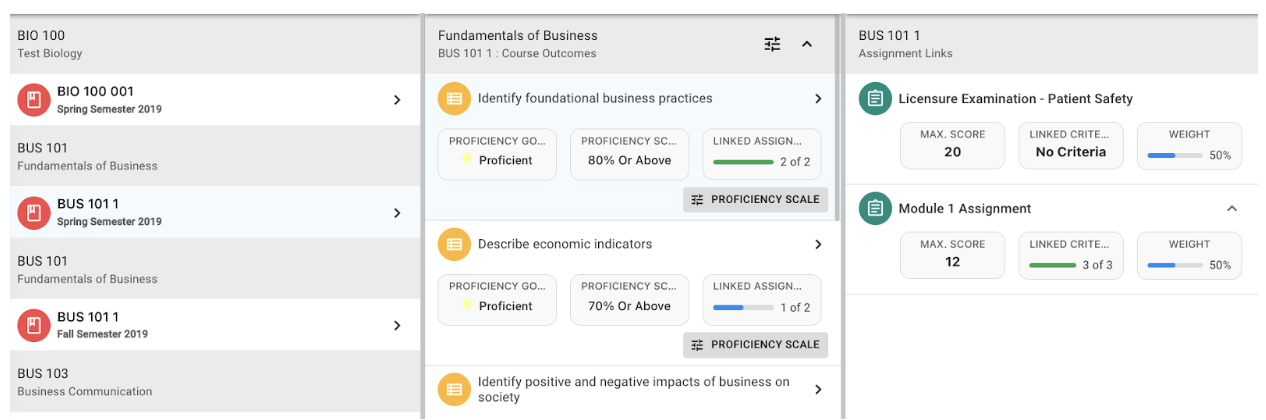Viewport: 1266px width, 420px height.
Task: Collapse Module 1 Assignment details
Action: click(x=1232, y=209)
